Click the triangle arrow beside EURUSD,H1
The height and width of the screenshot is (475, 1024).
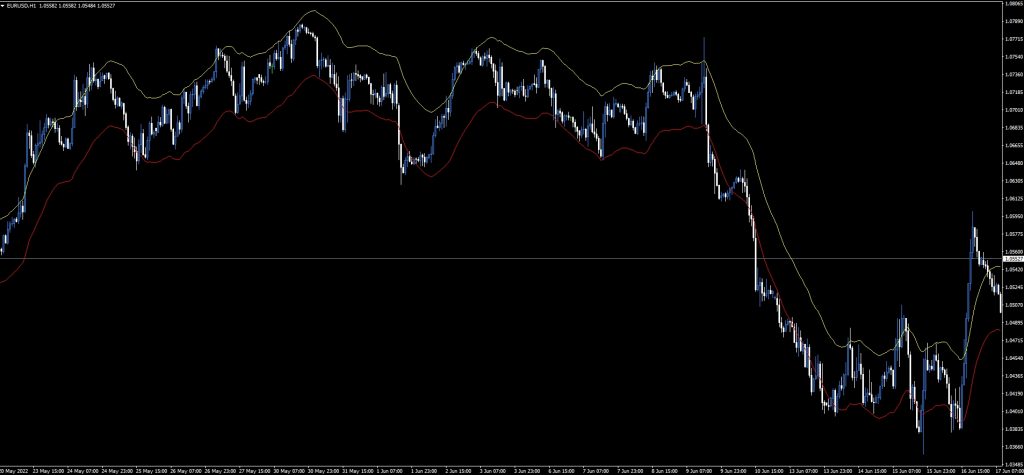point(4,5)
